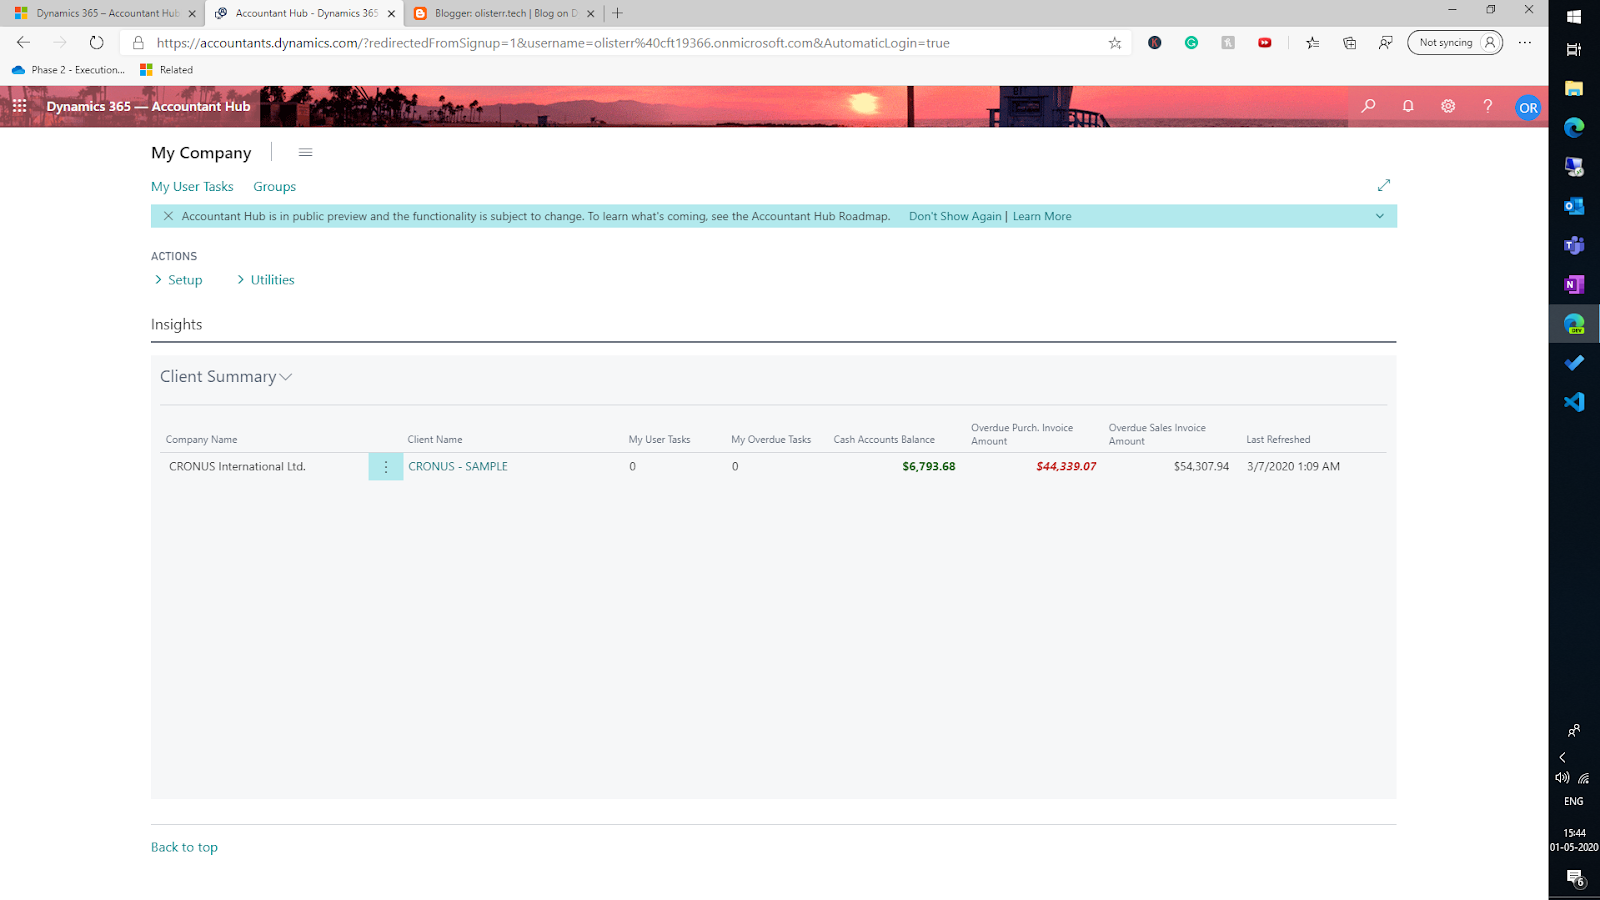Click the search magnifier in the Accountant Hub header
This screenshot has height=900, width=1600.
[x=1368, y=106]
